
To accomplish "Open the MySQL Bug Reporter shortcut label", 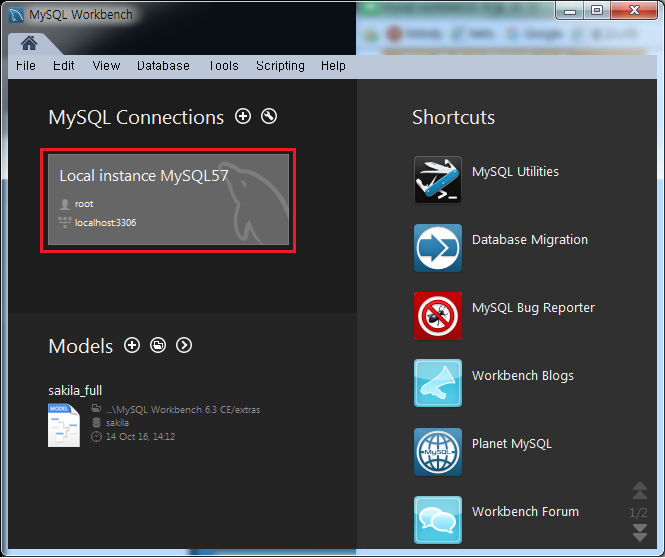I will pyautogui.click(x=533, y=308).
